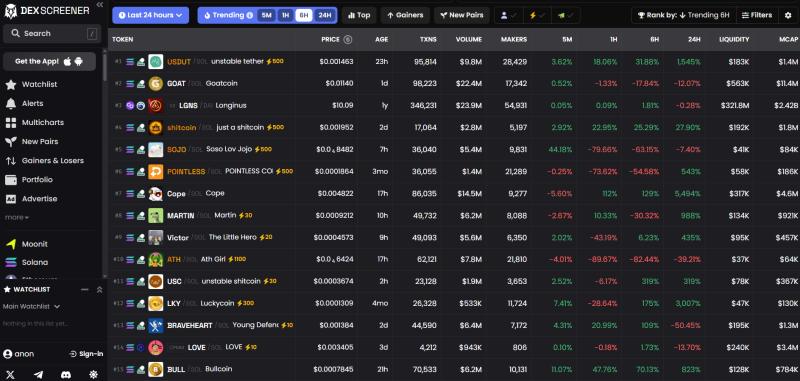Switch trending to 1H
This screenshot has width=800, height=381.
point(285,15)
